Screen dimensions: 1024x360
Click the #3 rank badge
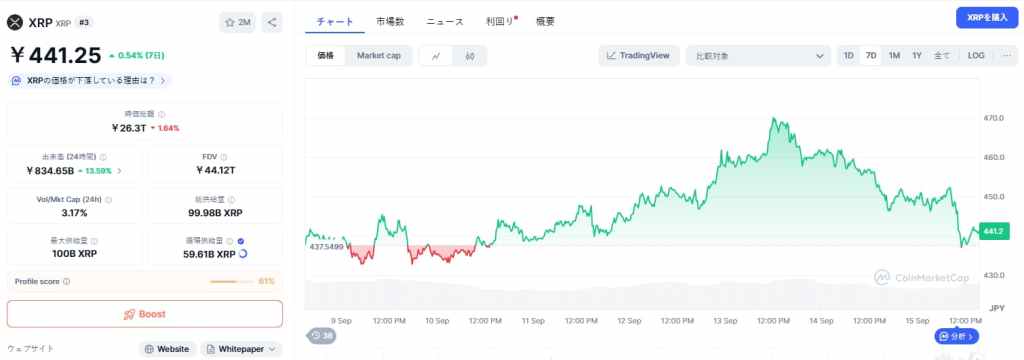click(84, 23)
